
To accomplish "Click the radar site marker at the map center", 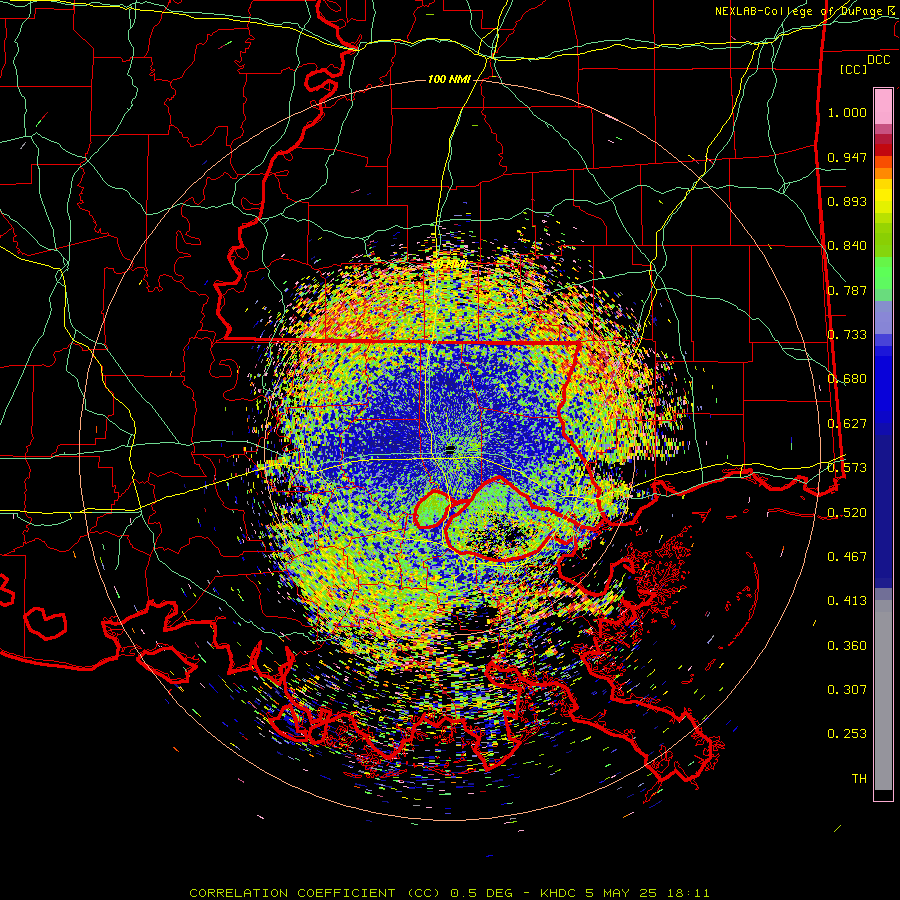I will click(x=450, y=449).
